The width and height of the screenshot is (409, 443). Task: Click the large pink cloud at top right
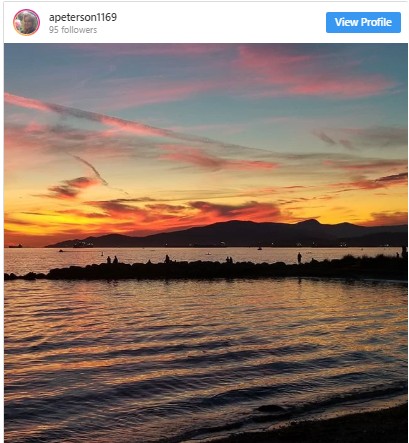coord(313,72)
